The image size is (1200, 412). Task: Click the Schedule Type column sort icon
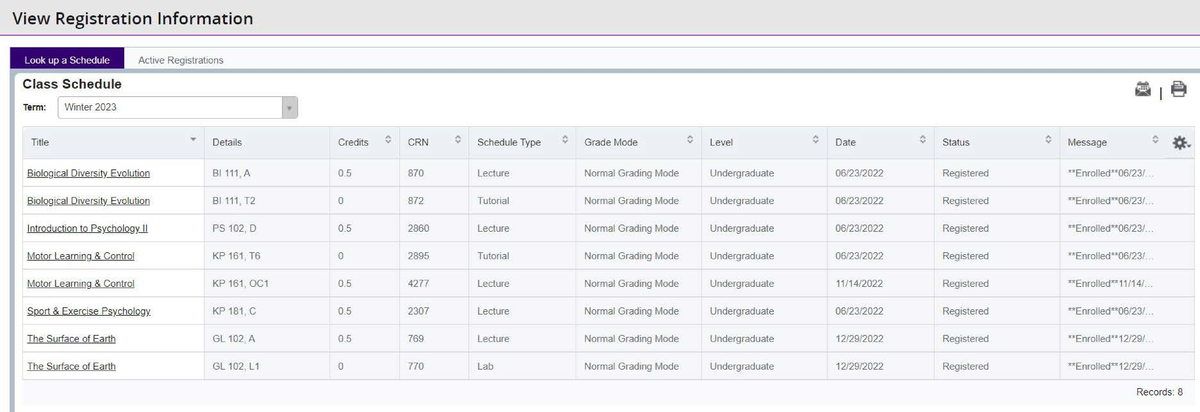[x=564, y=141]
